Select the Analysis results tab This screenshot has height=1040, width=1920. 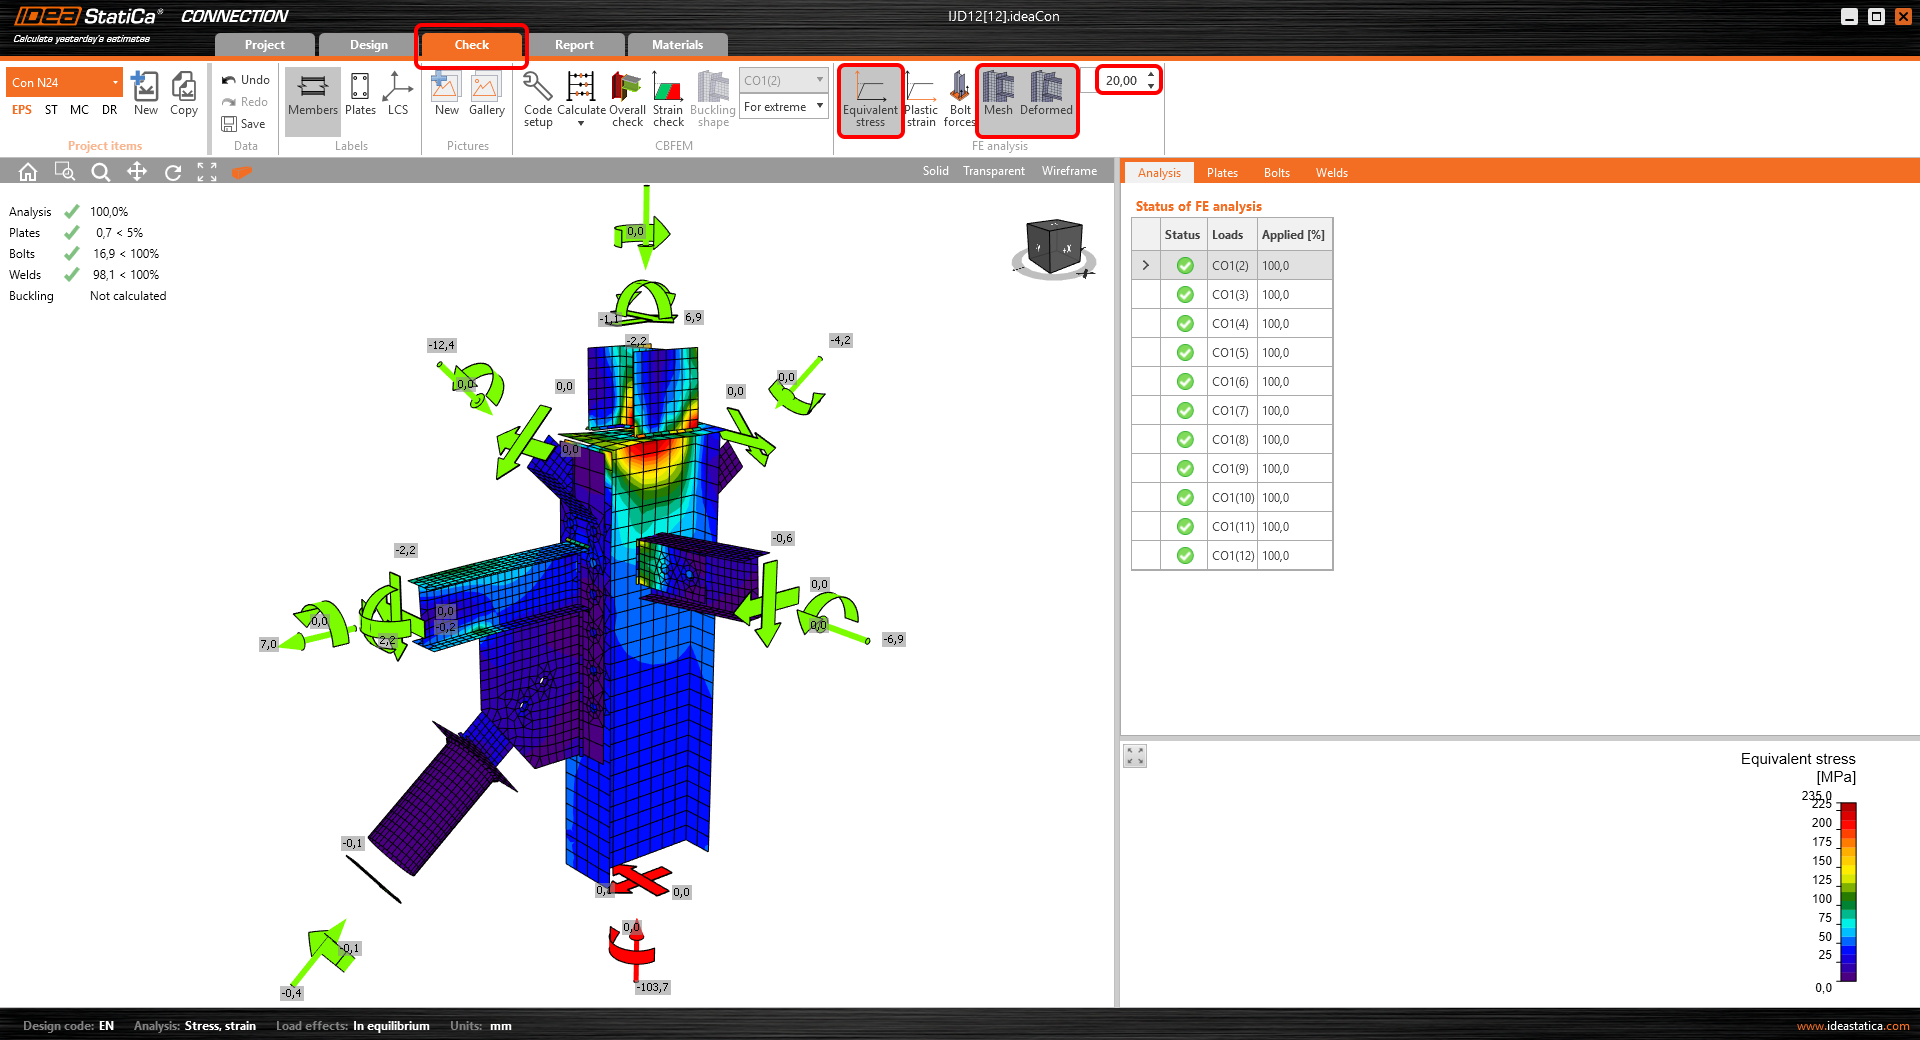1159,173
